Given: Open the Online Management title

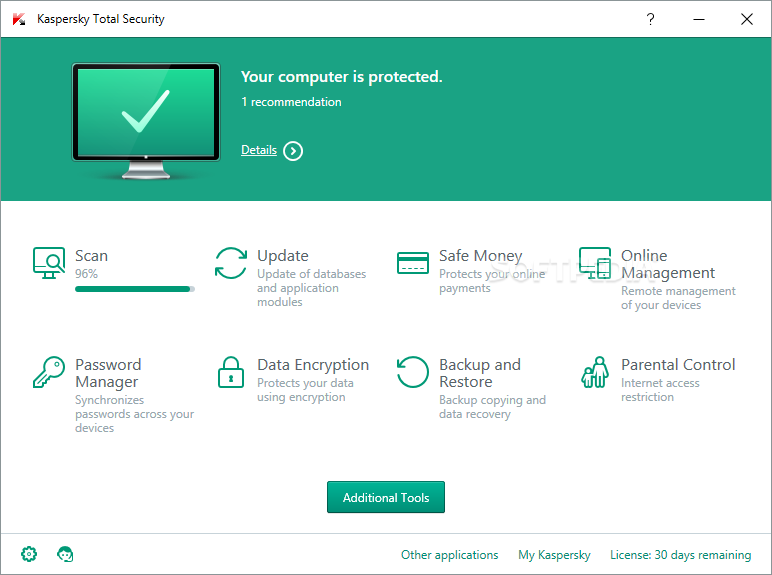Looking at the screenshot, I should (x=668, y=264).
